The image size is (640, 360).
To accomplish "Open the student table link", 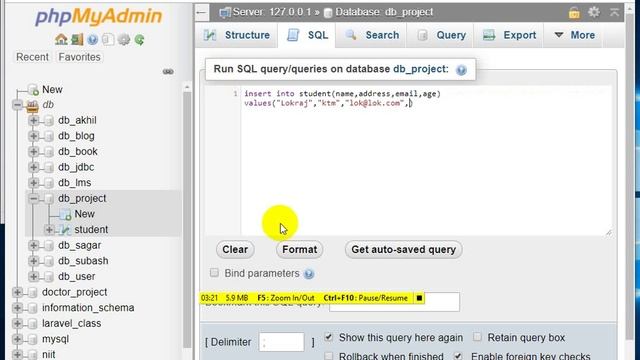I will pyautogui.click(x=91, y=230).
